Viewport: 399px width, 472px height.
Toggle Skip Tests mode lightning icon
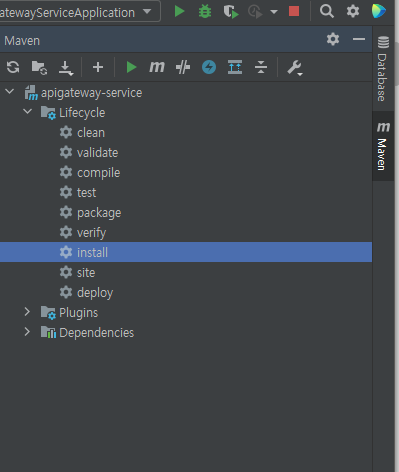point(209,67)
